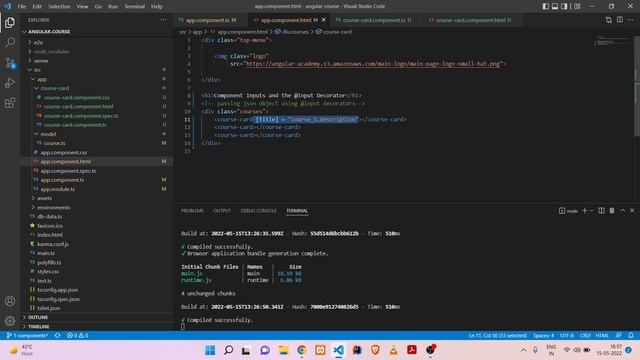
Task: Open editor more actions ellipsis
Action: tap(631, 20)
